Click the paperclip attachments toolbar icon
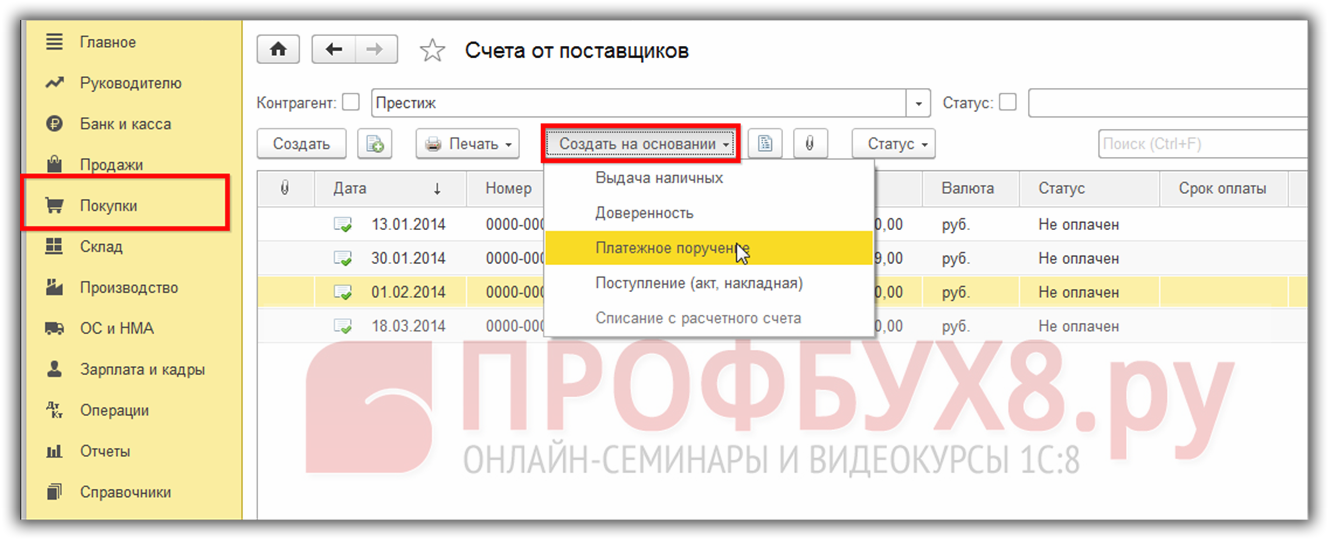This screenshot has width=1329, height=540. point(809,144)
